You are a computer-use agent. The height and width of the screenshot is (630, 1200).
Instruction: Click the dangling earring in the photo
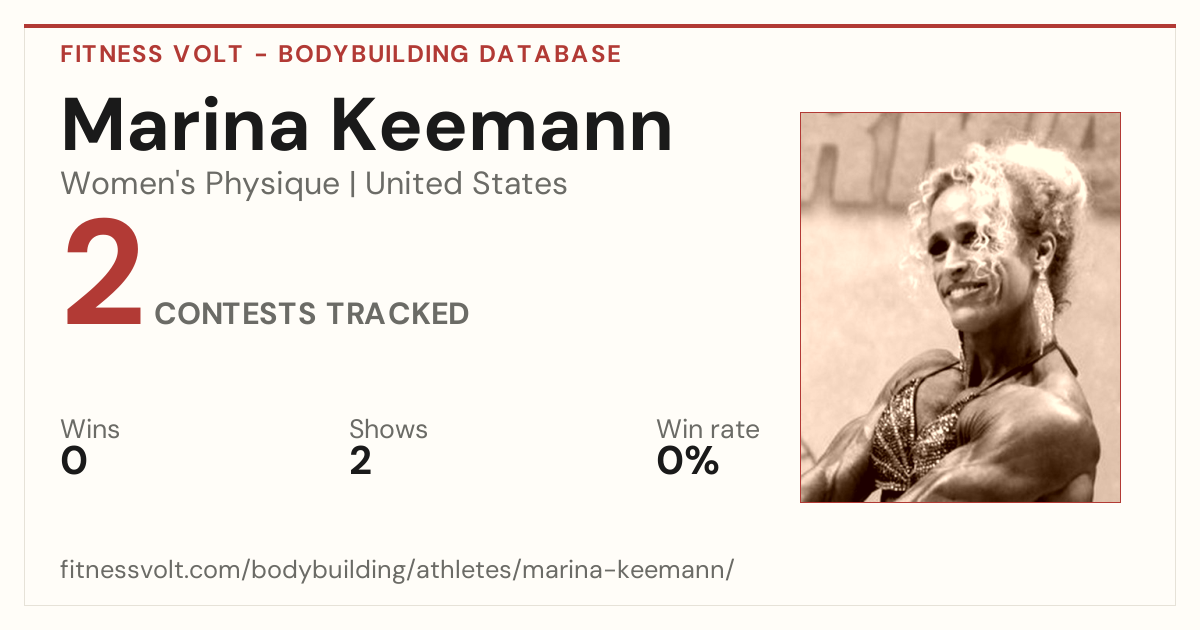point(1046,312)
